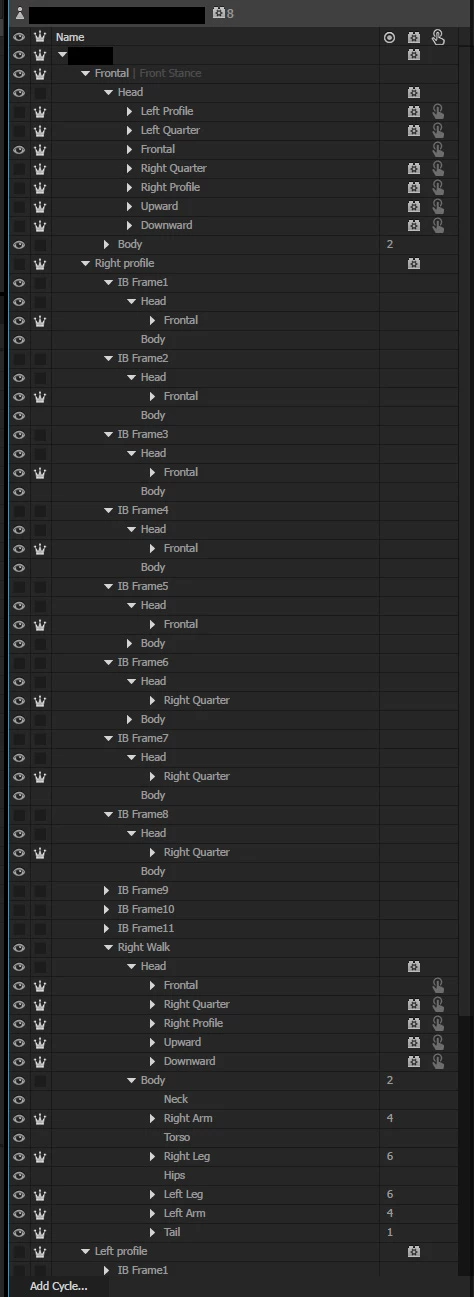Select the Neck layer
Screen dimensions: 474x1297
click(176, 1099)
